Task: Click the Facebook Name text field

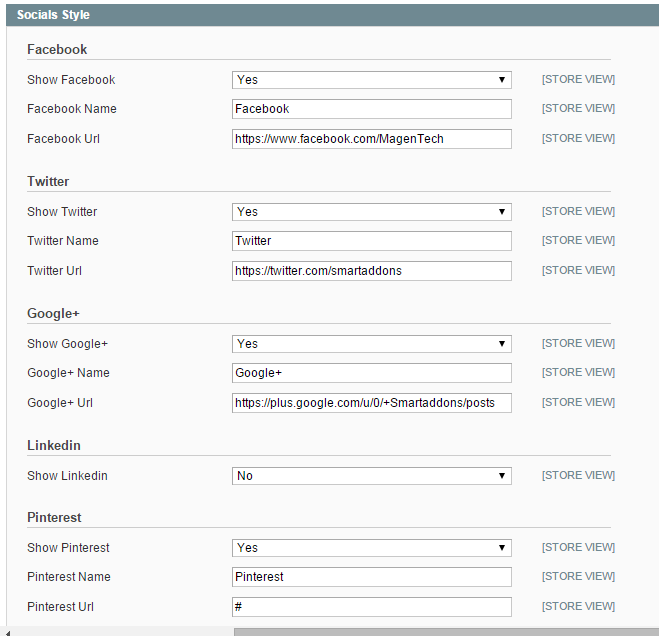Action: pos(372,109)
